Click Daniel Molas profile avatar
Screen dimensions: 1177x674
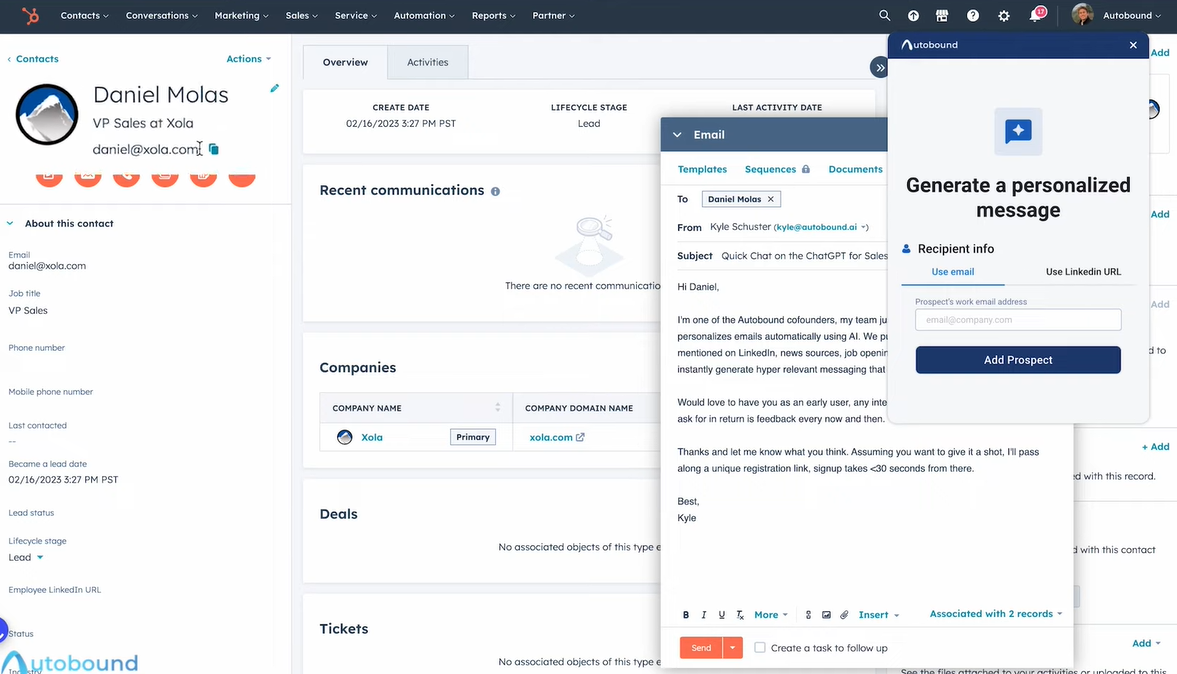pos(47,114)
